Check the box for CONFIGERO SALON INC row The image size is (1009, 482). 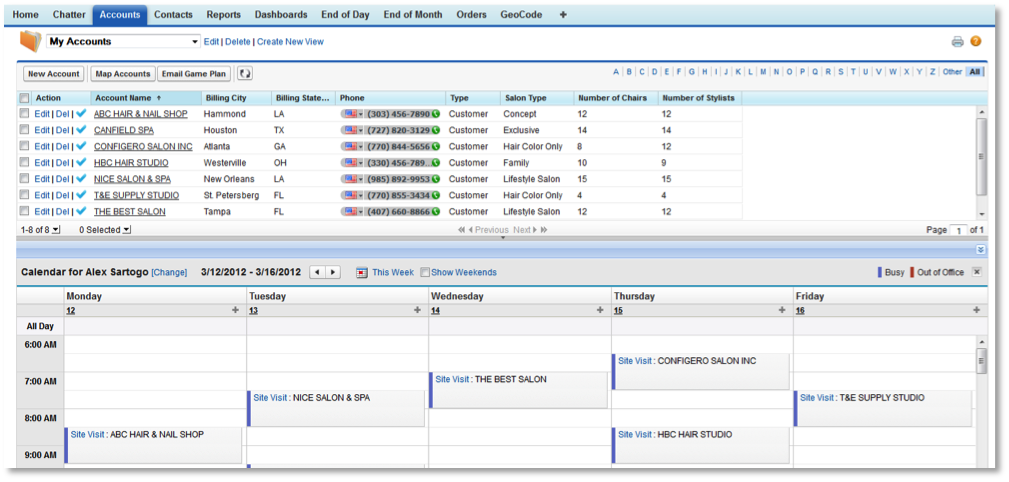24,146
